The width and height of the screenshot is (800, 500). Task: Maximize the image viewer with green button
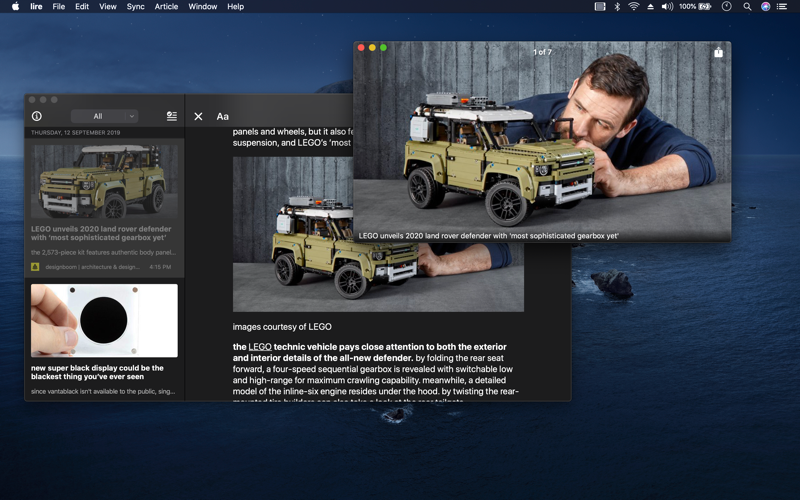(384, 47)
